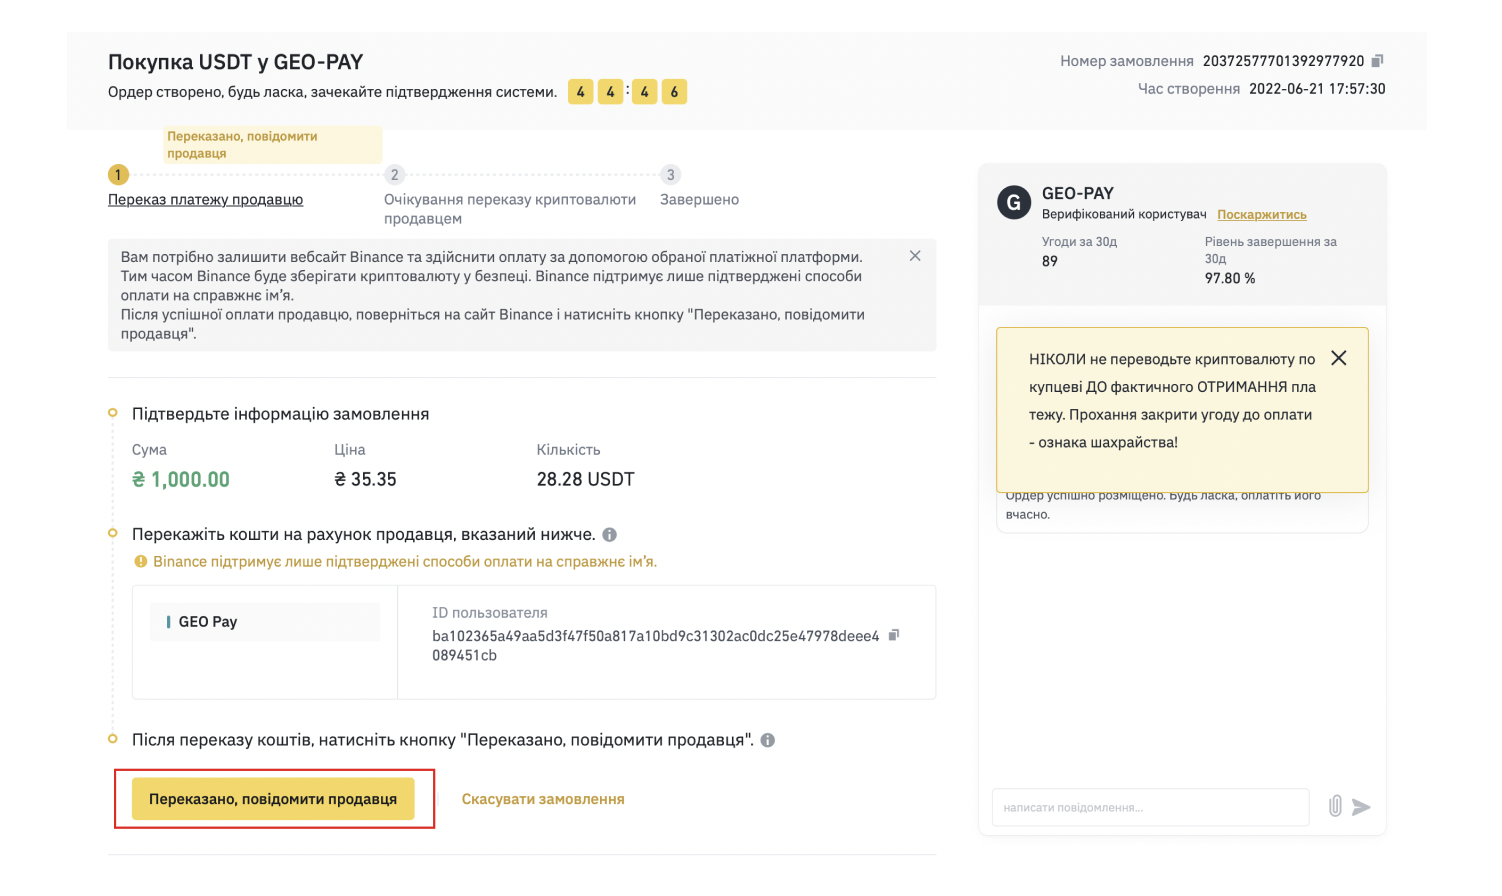
Task: Close the grey payment instructions banner
Action: pyautogui.click(x=915, y=256)
